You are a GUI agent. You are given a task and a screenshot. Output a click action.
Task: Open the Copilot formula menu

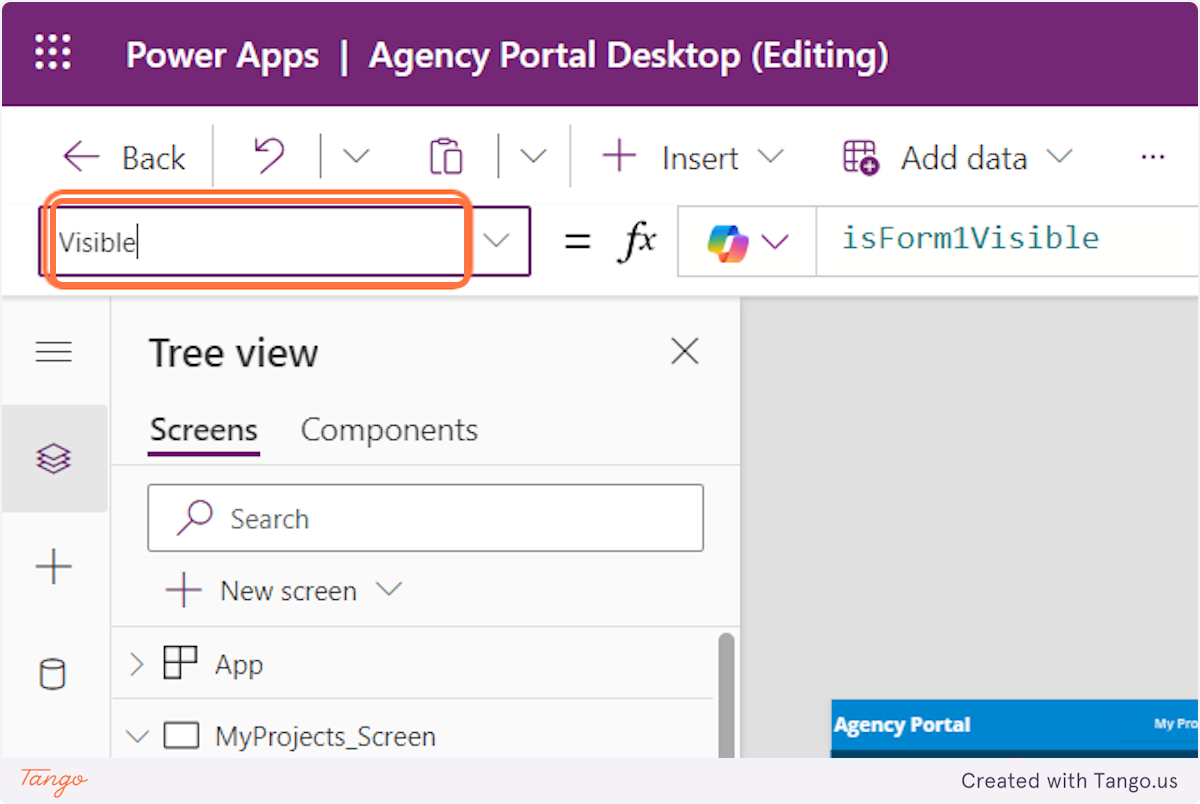(748, 242)
